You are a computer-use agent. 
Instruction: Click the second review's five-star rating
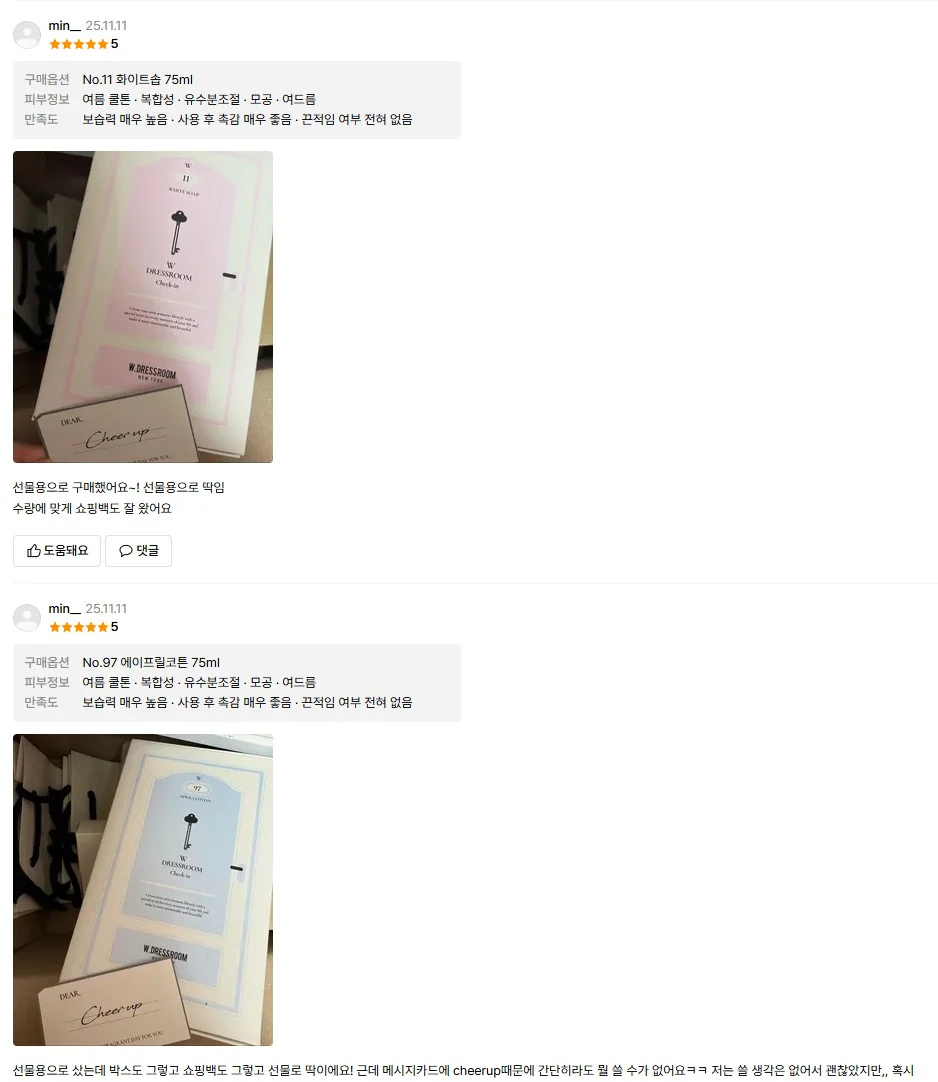click(x=84, y=627)
